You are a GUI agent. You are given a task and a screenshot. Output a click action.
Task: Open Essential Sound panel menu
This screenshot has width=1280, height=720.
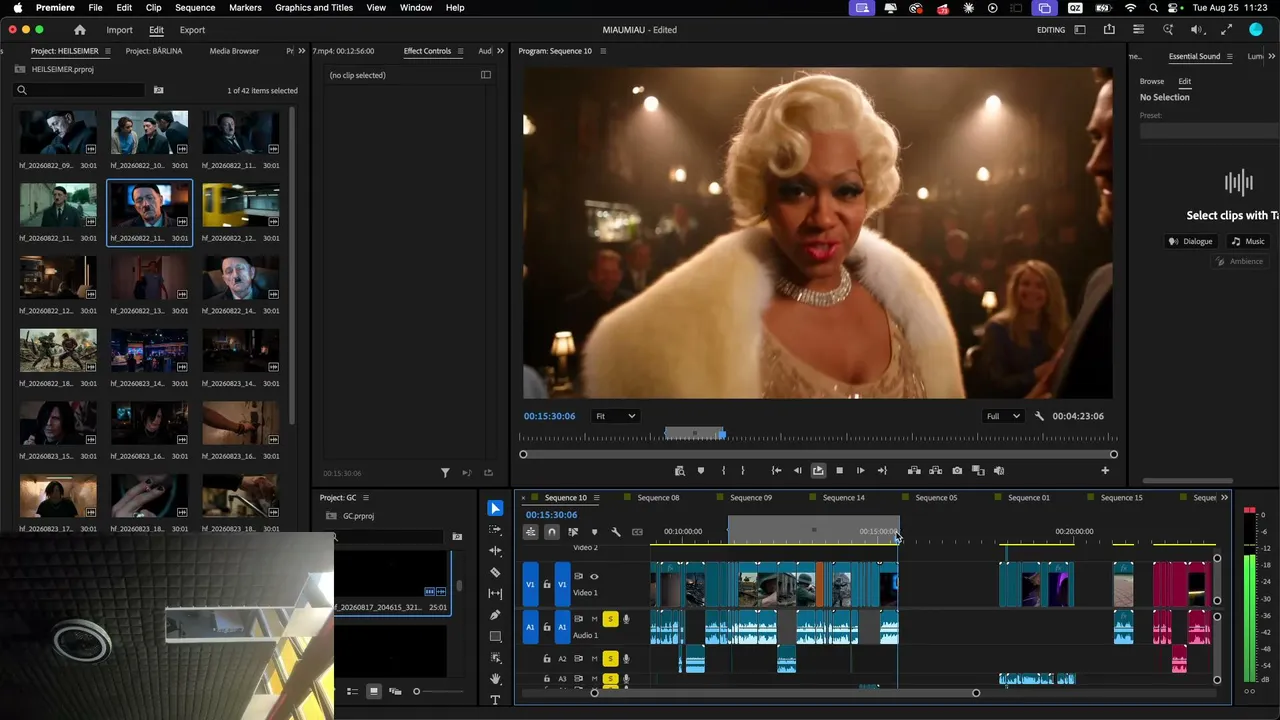pyautogui.click(x=1230, y=57)
